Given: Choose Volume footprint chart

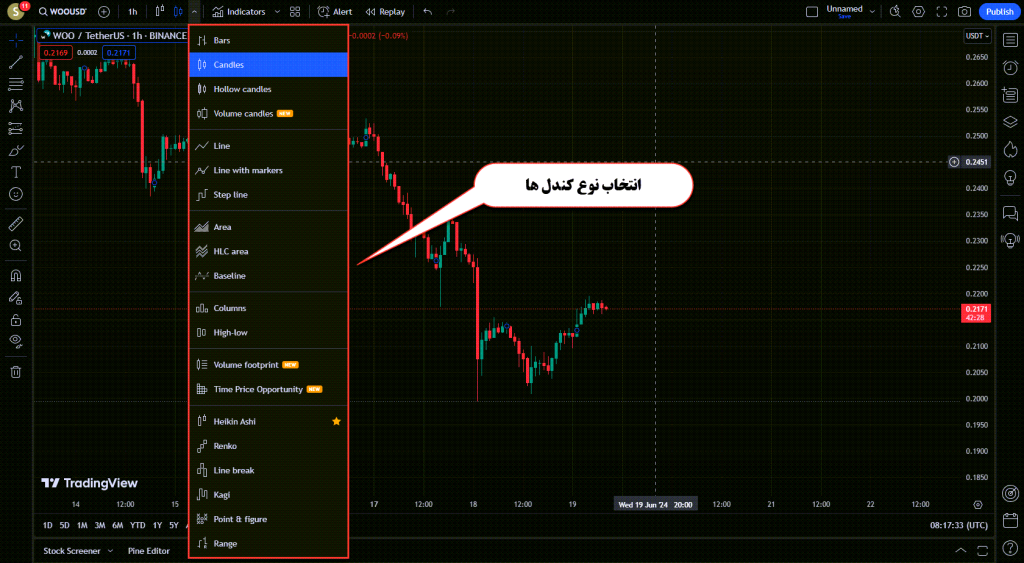Looking at the screenshot, I should click(268, 364).
